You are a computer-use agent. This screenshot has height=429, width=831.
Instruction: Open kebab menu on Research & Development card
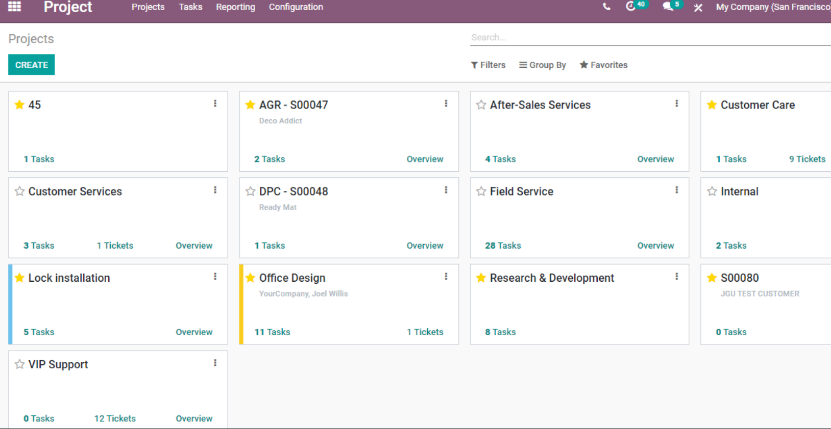(677, 276)
